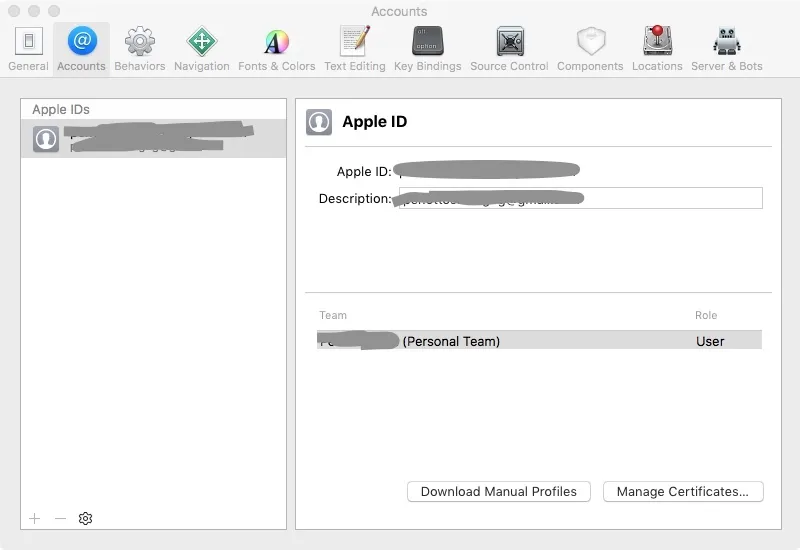Open Fonts & Colors preferences

point(277,49)
